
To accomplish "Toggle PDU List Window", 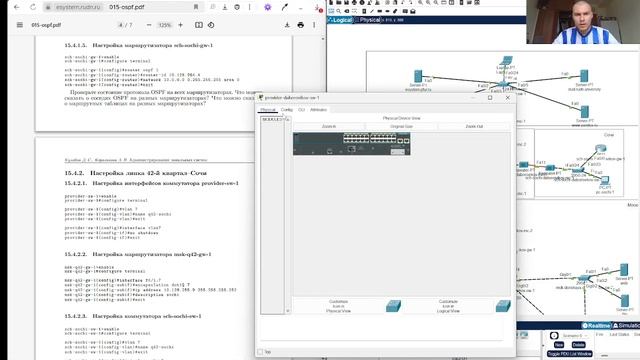I will click(569, 354).
